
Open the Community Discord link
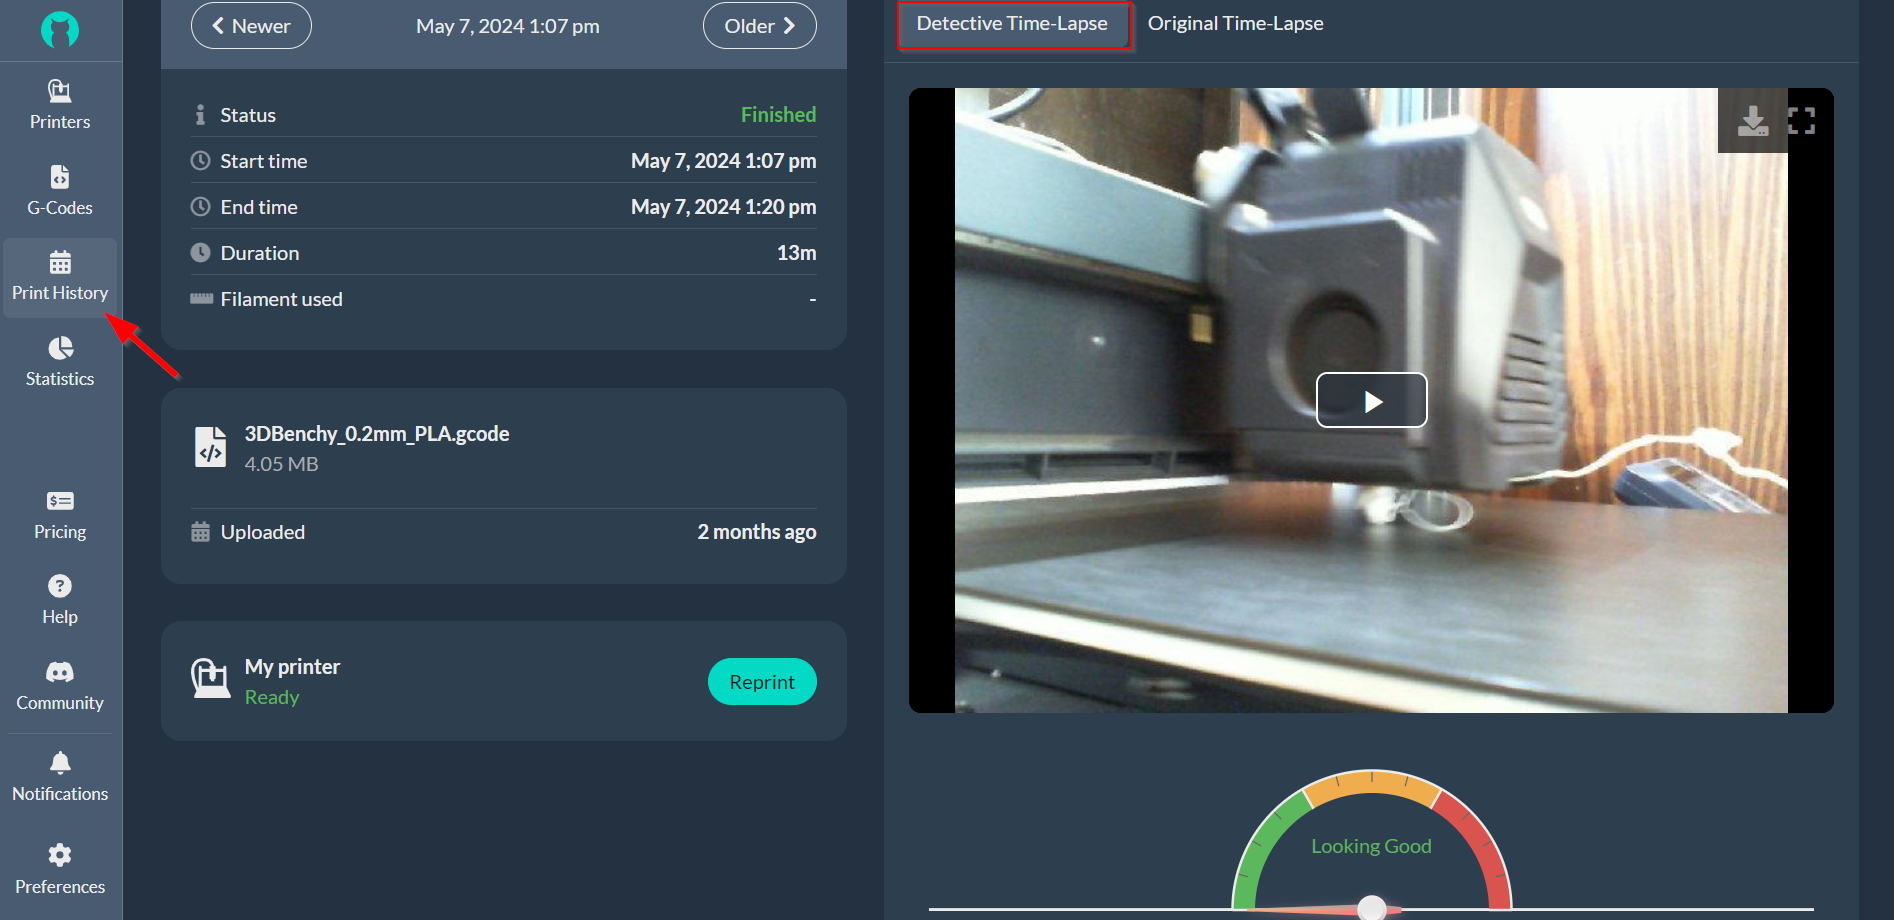coord(60,686)
